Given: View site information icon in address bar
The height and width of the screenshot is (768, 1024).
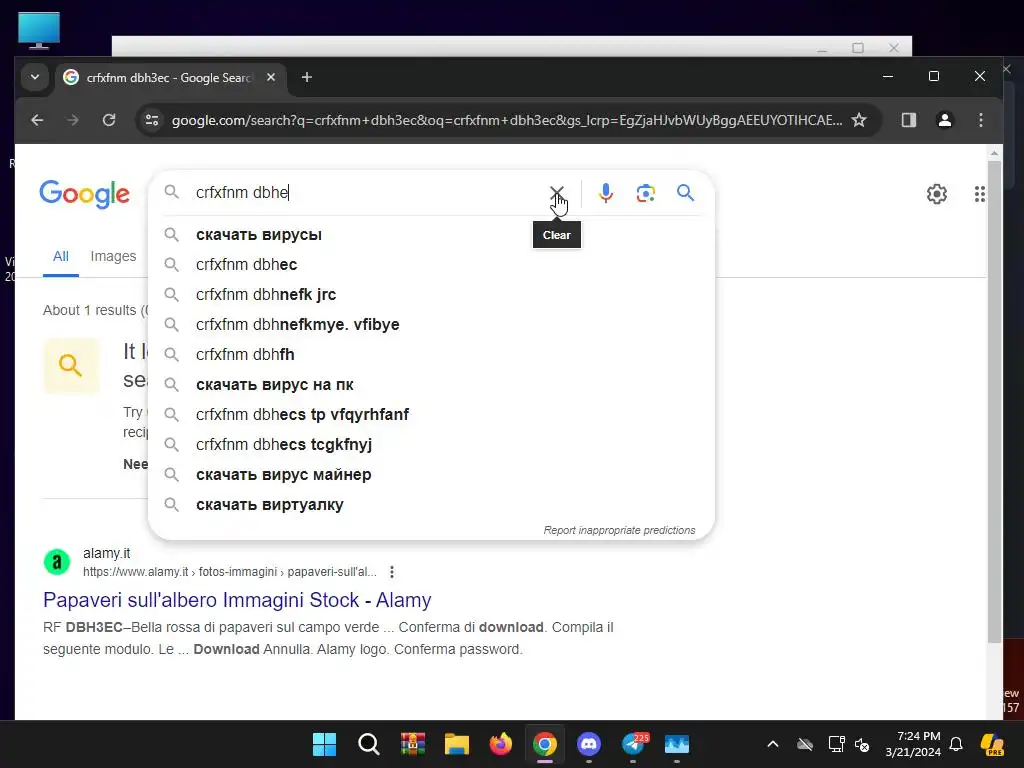Looking at the screenshot, I should tap(152, 120).
